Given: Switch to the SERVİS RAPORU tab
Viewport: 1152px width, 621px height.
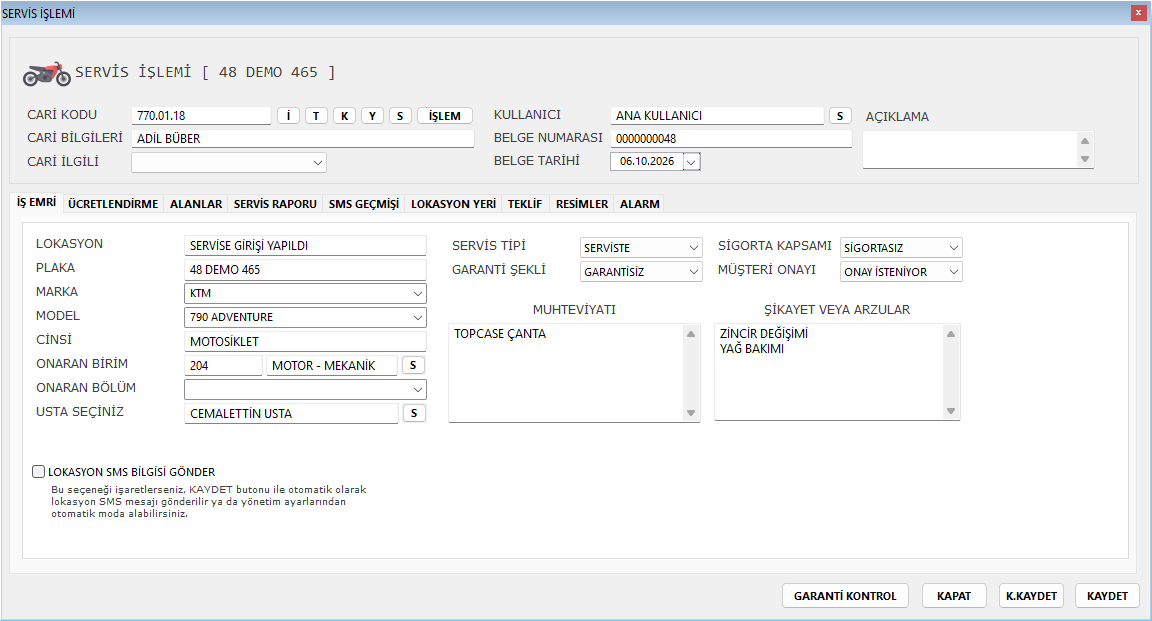Looking at the screenshot, I should coord(276,204).
